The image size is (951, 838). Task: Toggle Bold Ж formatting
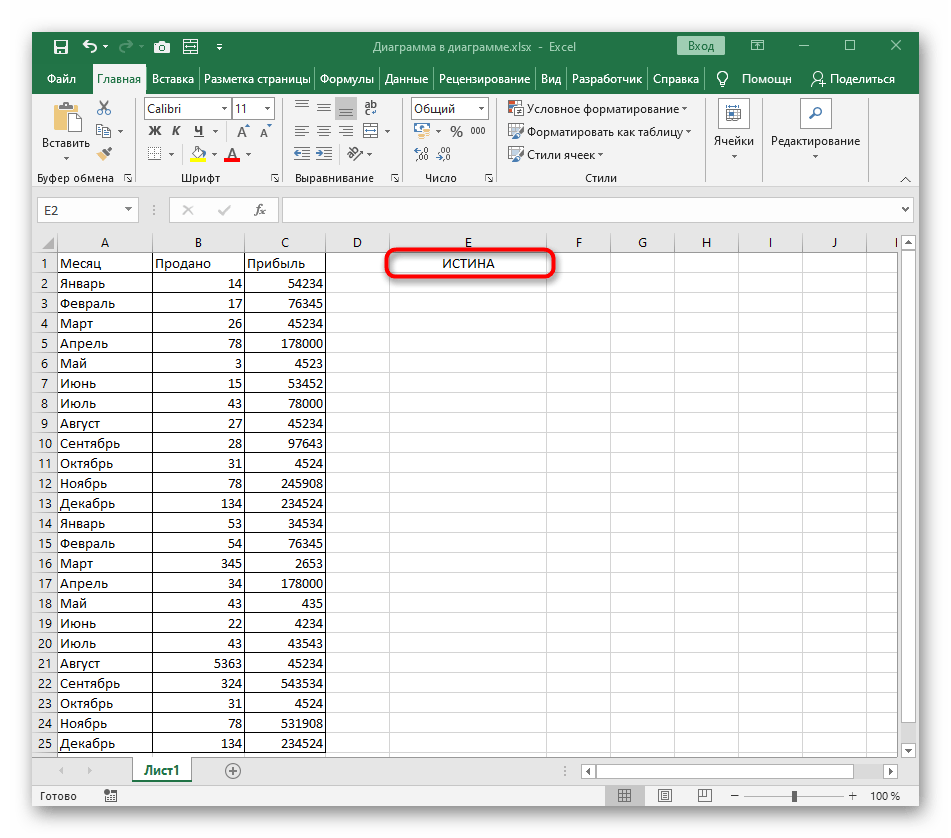point(155,131)
